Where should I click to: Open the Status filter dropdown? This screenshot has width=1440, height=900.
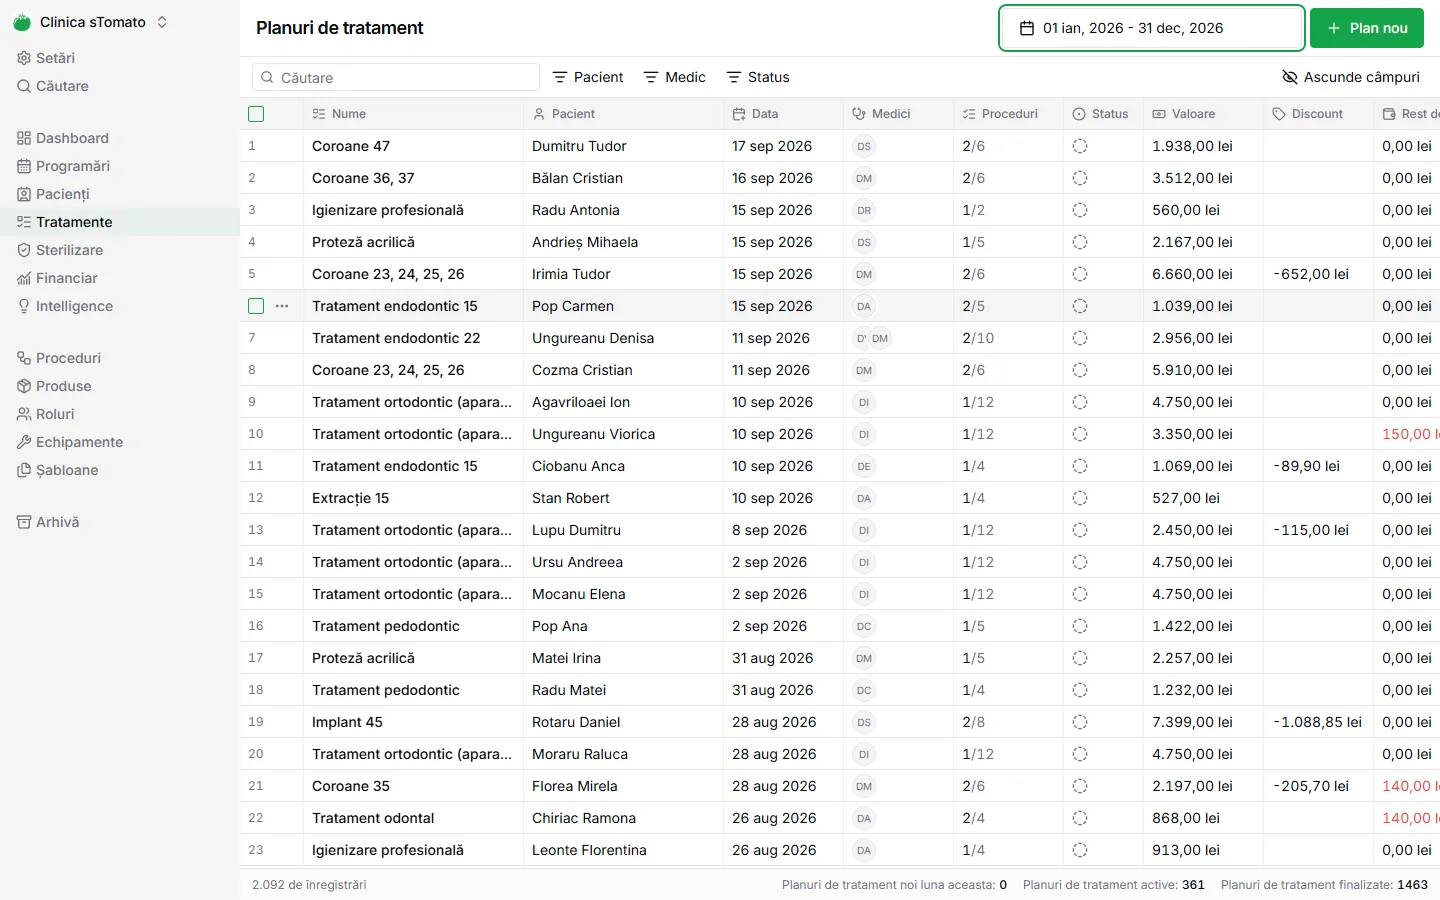pos(758,77)
